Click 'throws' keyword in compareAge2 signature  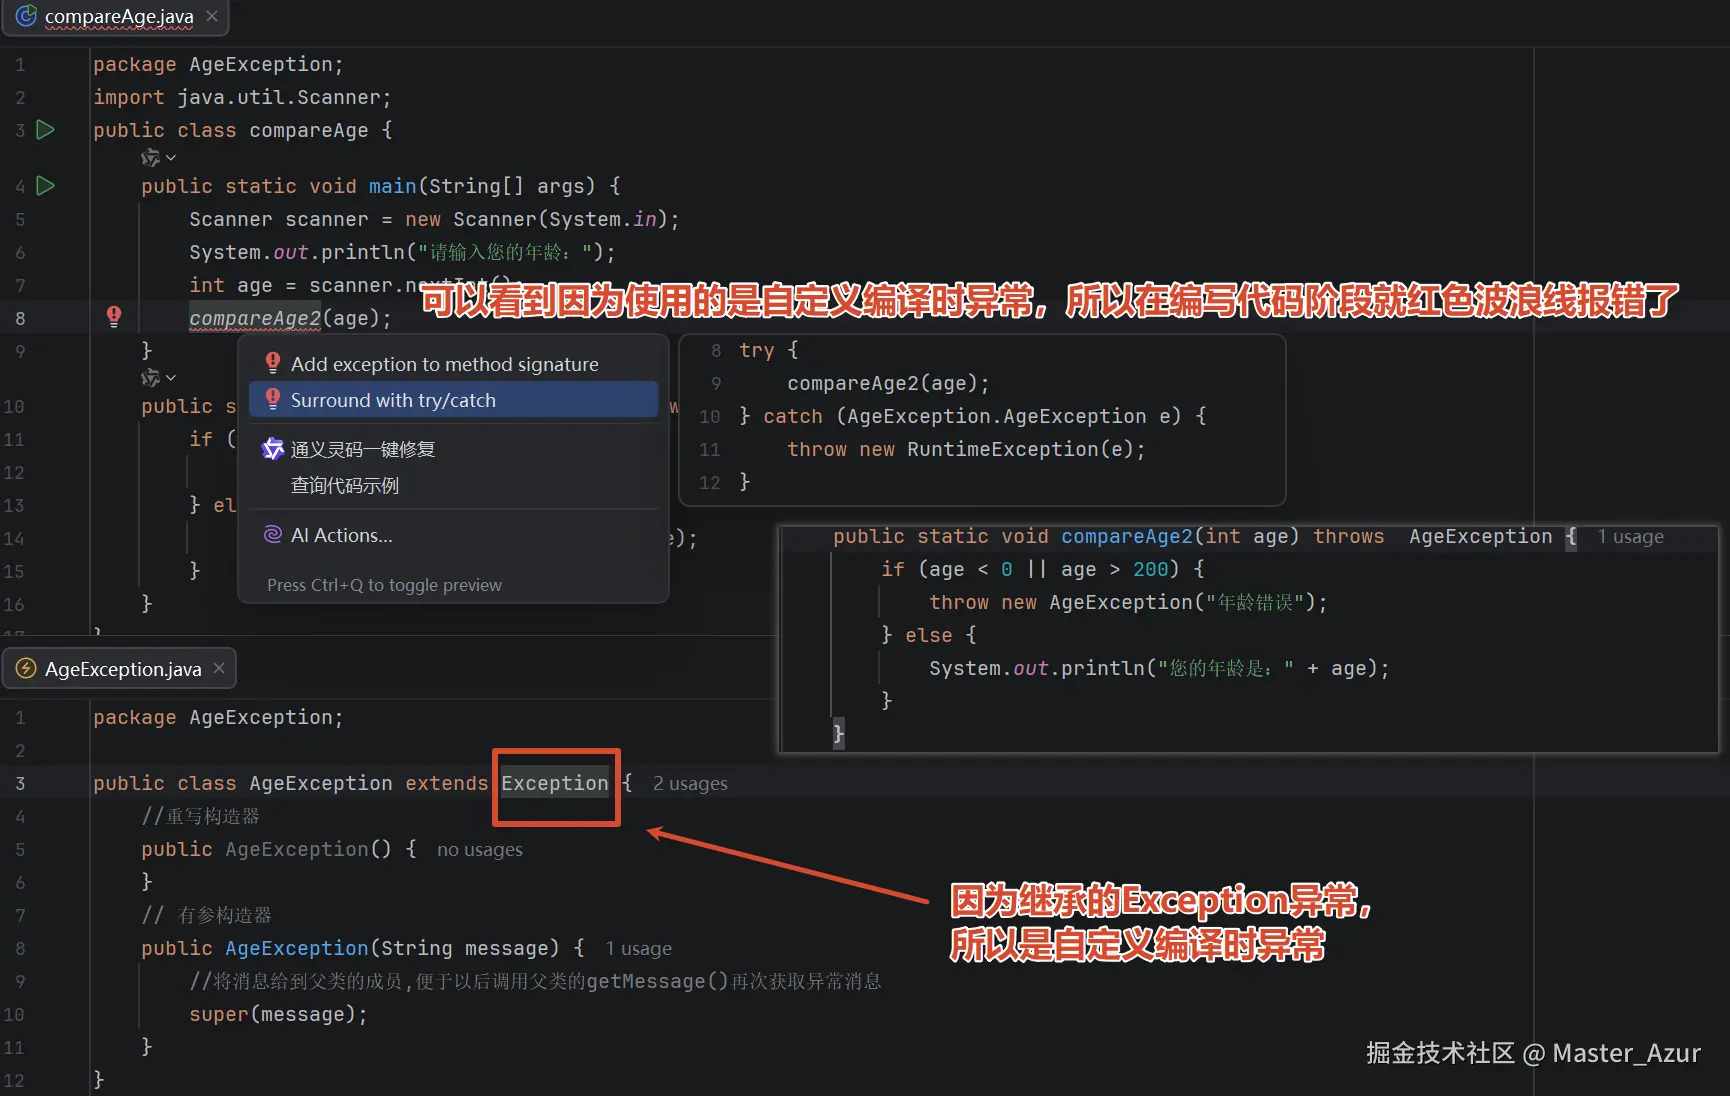pyautogui.click(x=1348, y=536)
